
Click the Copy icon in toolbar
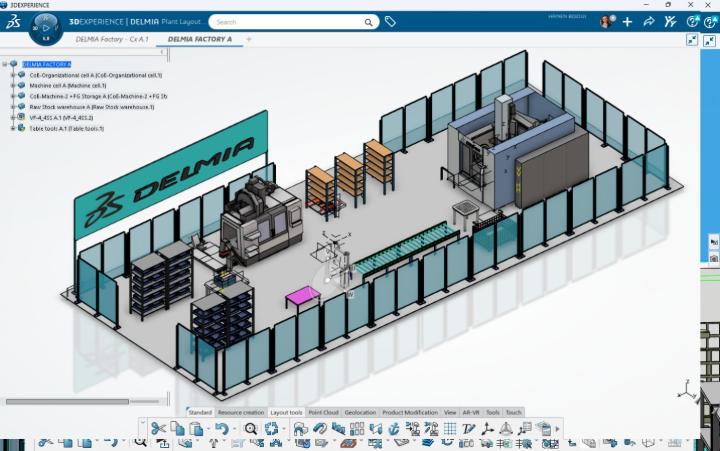point(177,429)
